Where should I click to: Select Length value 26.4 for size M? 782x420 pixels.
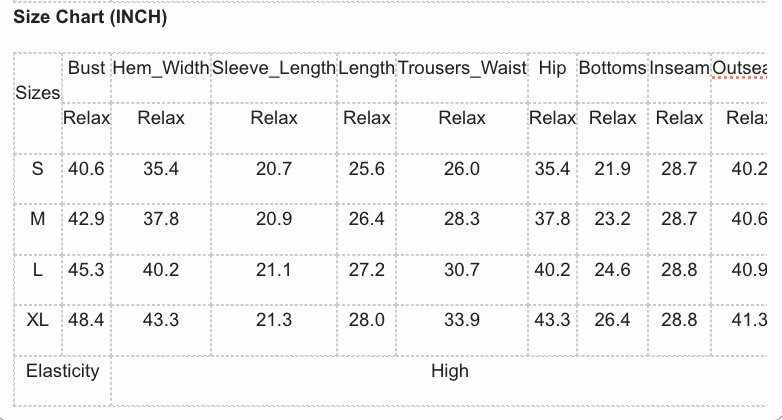click(366, 219)
